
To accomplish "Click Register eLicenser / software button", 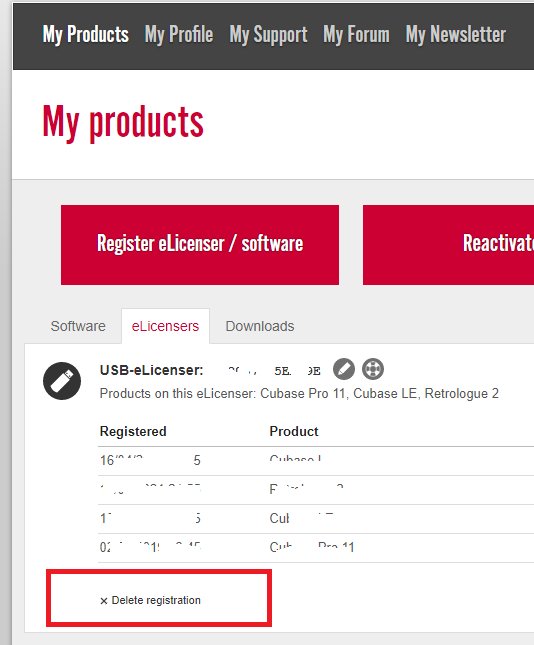I will coord(200,245).
